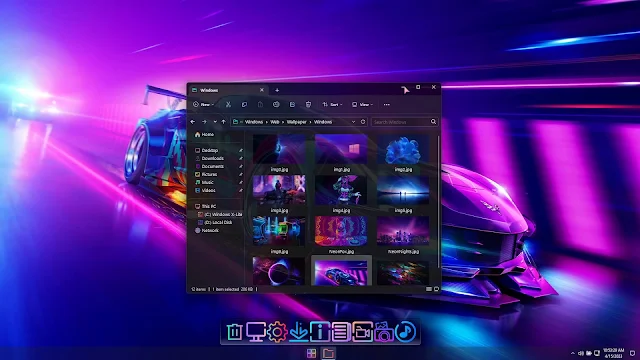Open the monitor icon on the dock
640x360 pixels.
(256, 331)
